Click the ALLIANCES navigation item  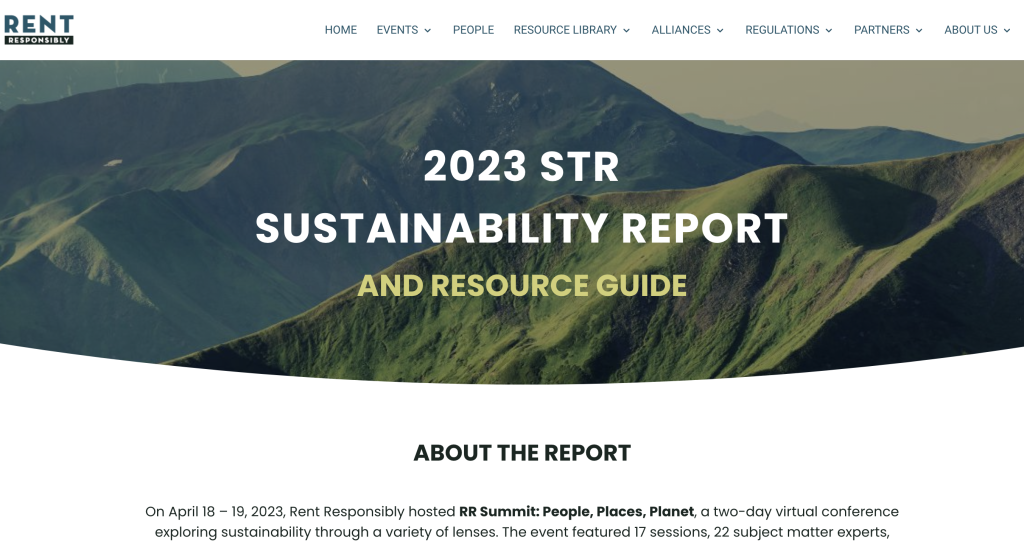click(x=681, y=30)
